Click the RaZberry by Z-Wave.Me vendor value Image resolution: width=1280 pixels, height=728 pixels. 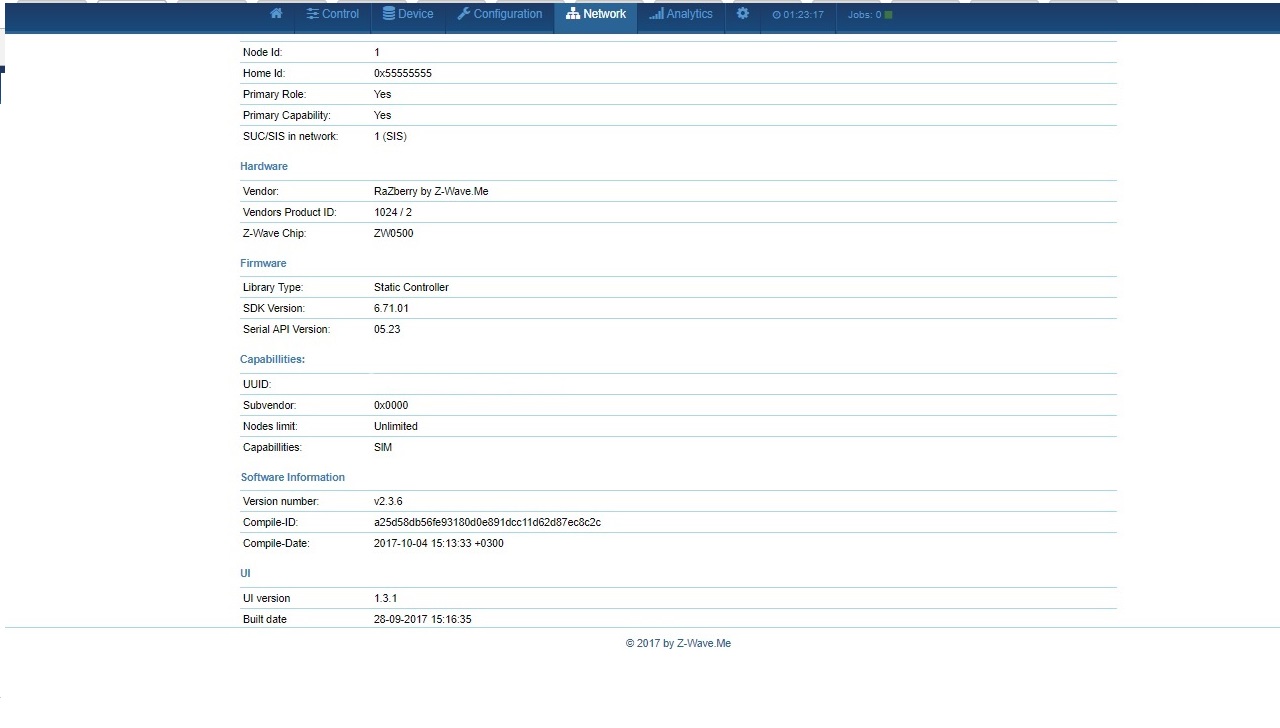point(431,191)
